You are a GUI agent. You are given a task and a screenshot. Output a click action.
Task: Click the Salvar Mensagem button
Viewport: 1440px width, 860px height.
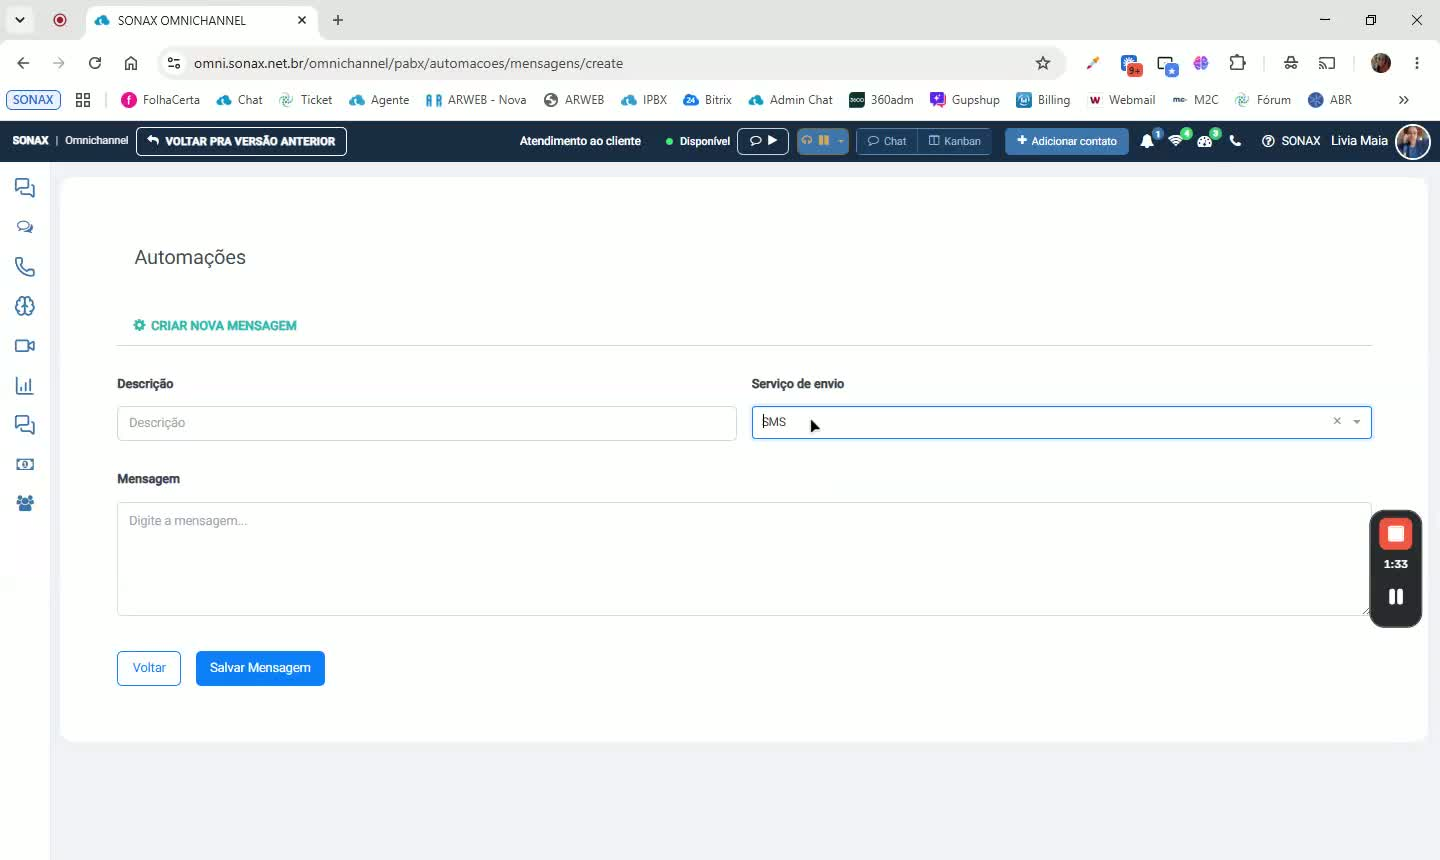pos(260,668)
